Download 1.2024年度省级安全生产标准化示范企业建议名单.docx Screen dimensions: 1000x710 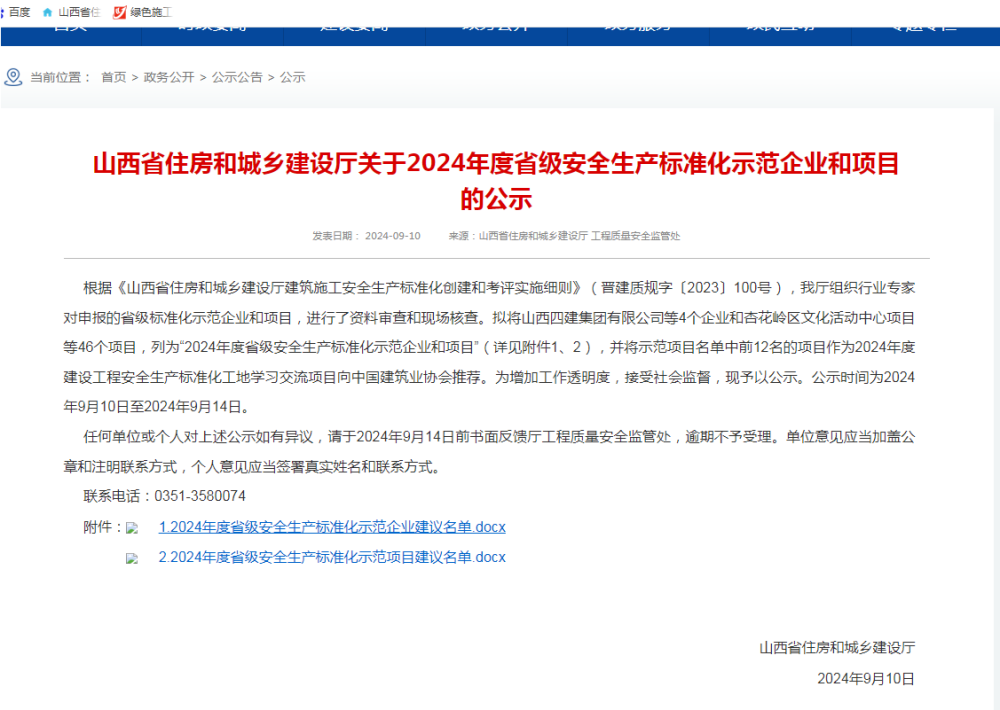(332, 527)
